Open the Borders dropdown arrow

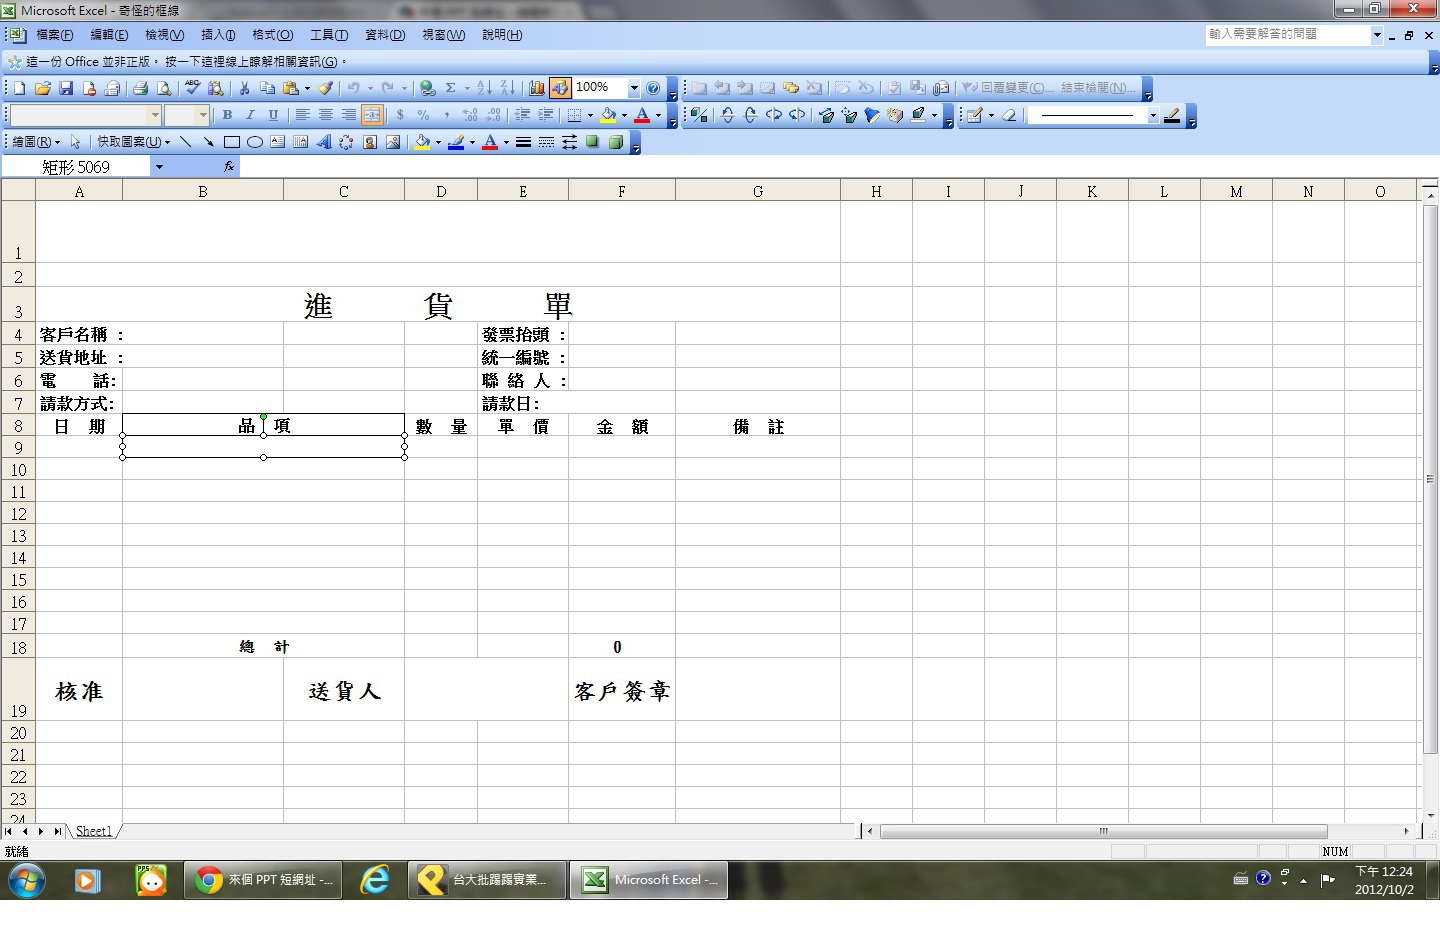point(590,115)
